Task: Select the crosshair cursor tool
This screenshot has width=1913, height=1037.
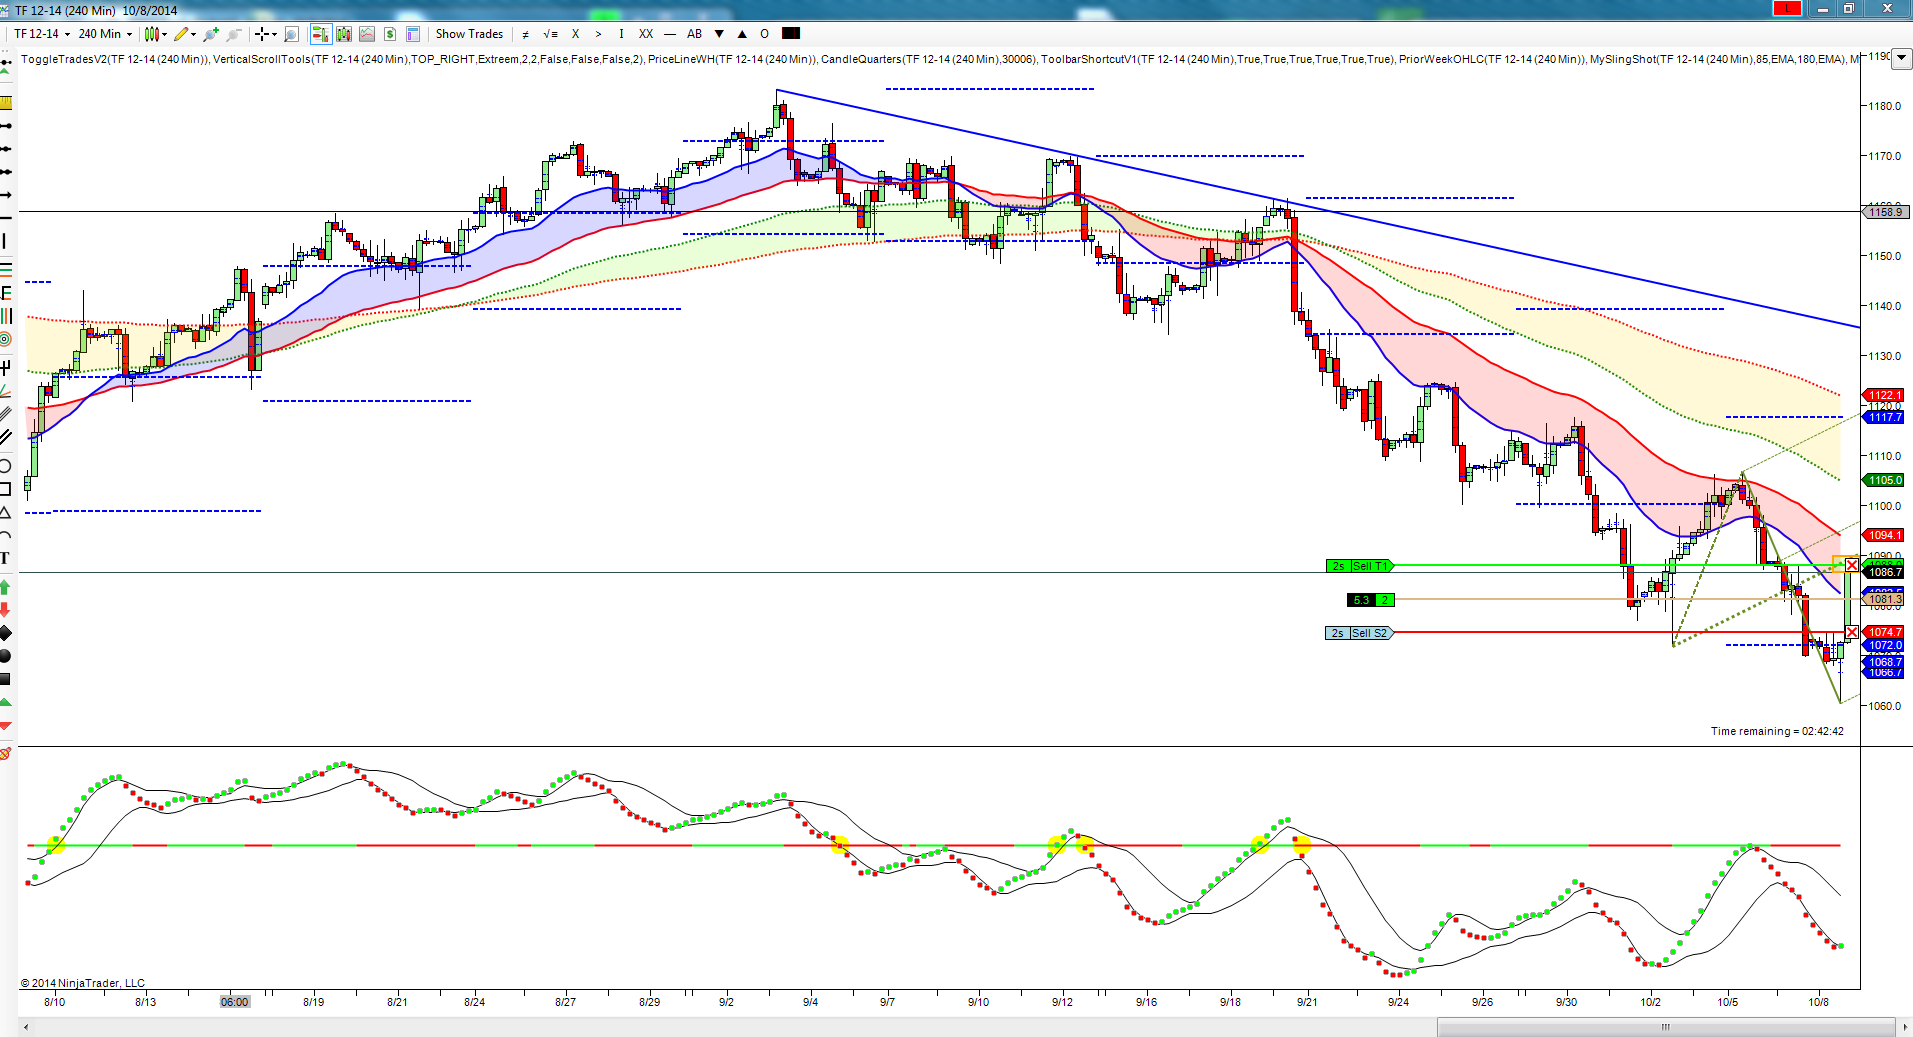Action: (262, 34)
